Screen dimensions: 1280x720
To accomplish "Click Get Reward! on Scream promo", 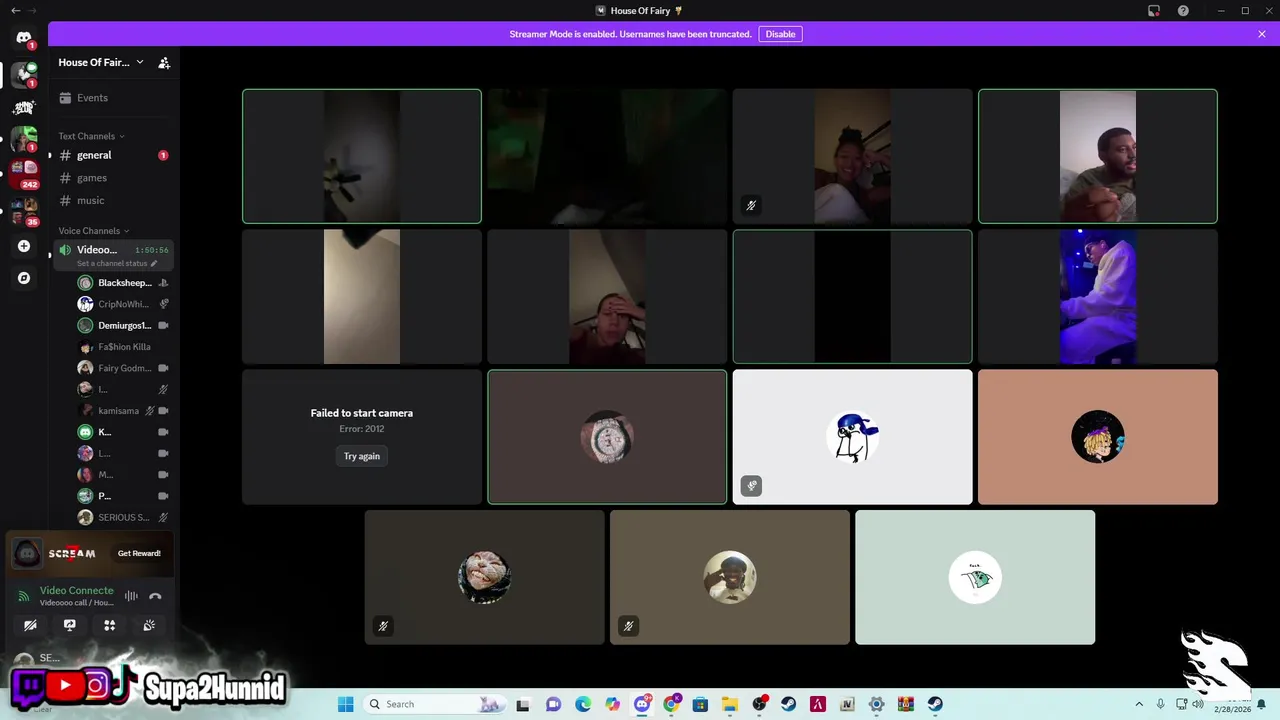I will tap(139, 553).
